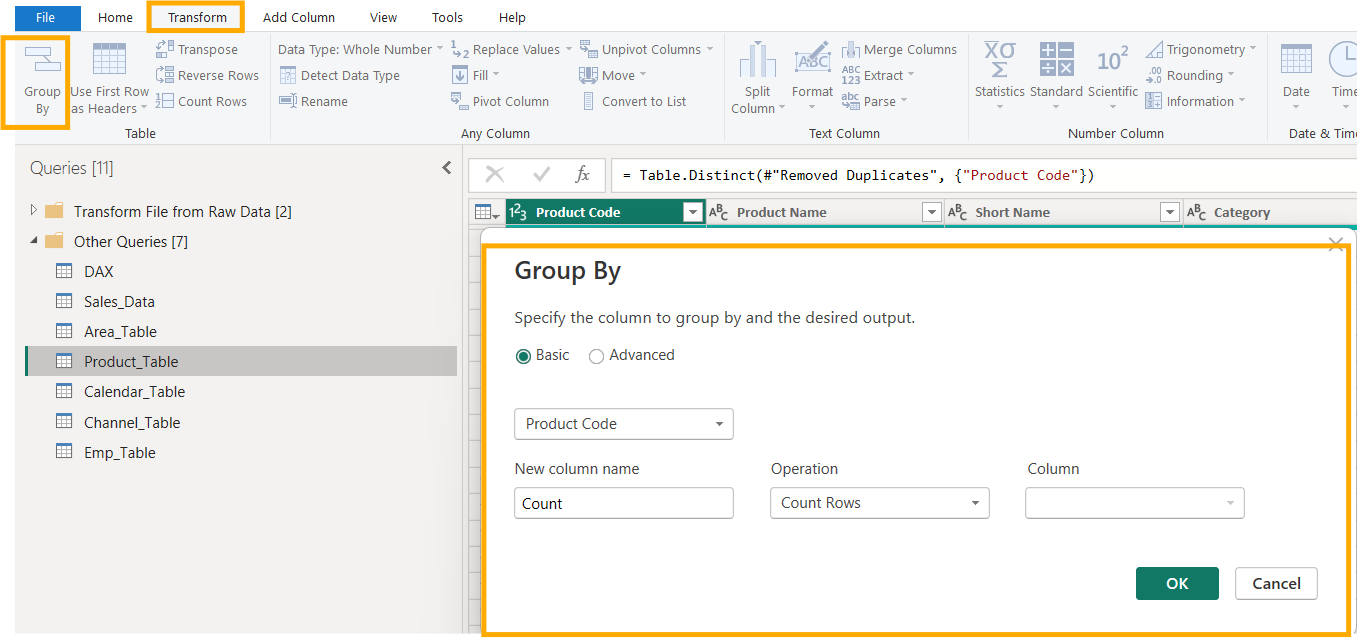The height and width of the screenshot is (638, 1357).
Task: Open the Parse menu
Action: click(x=874, y=101)
